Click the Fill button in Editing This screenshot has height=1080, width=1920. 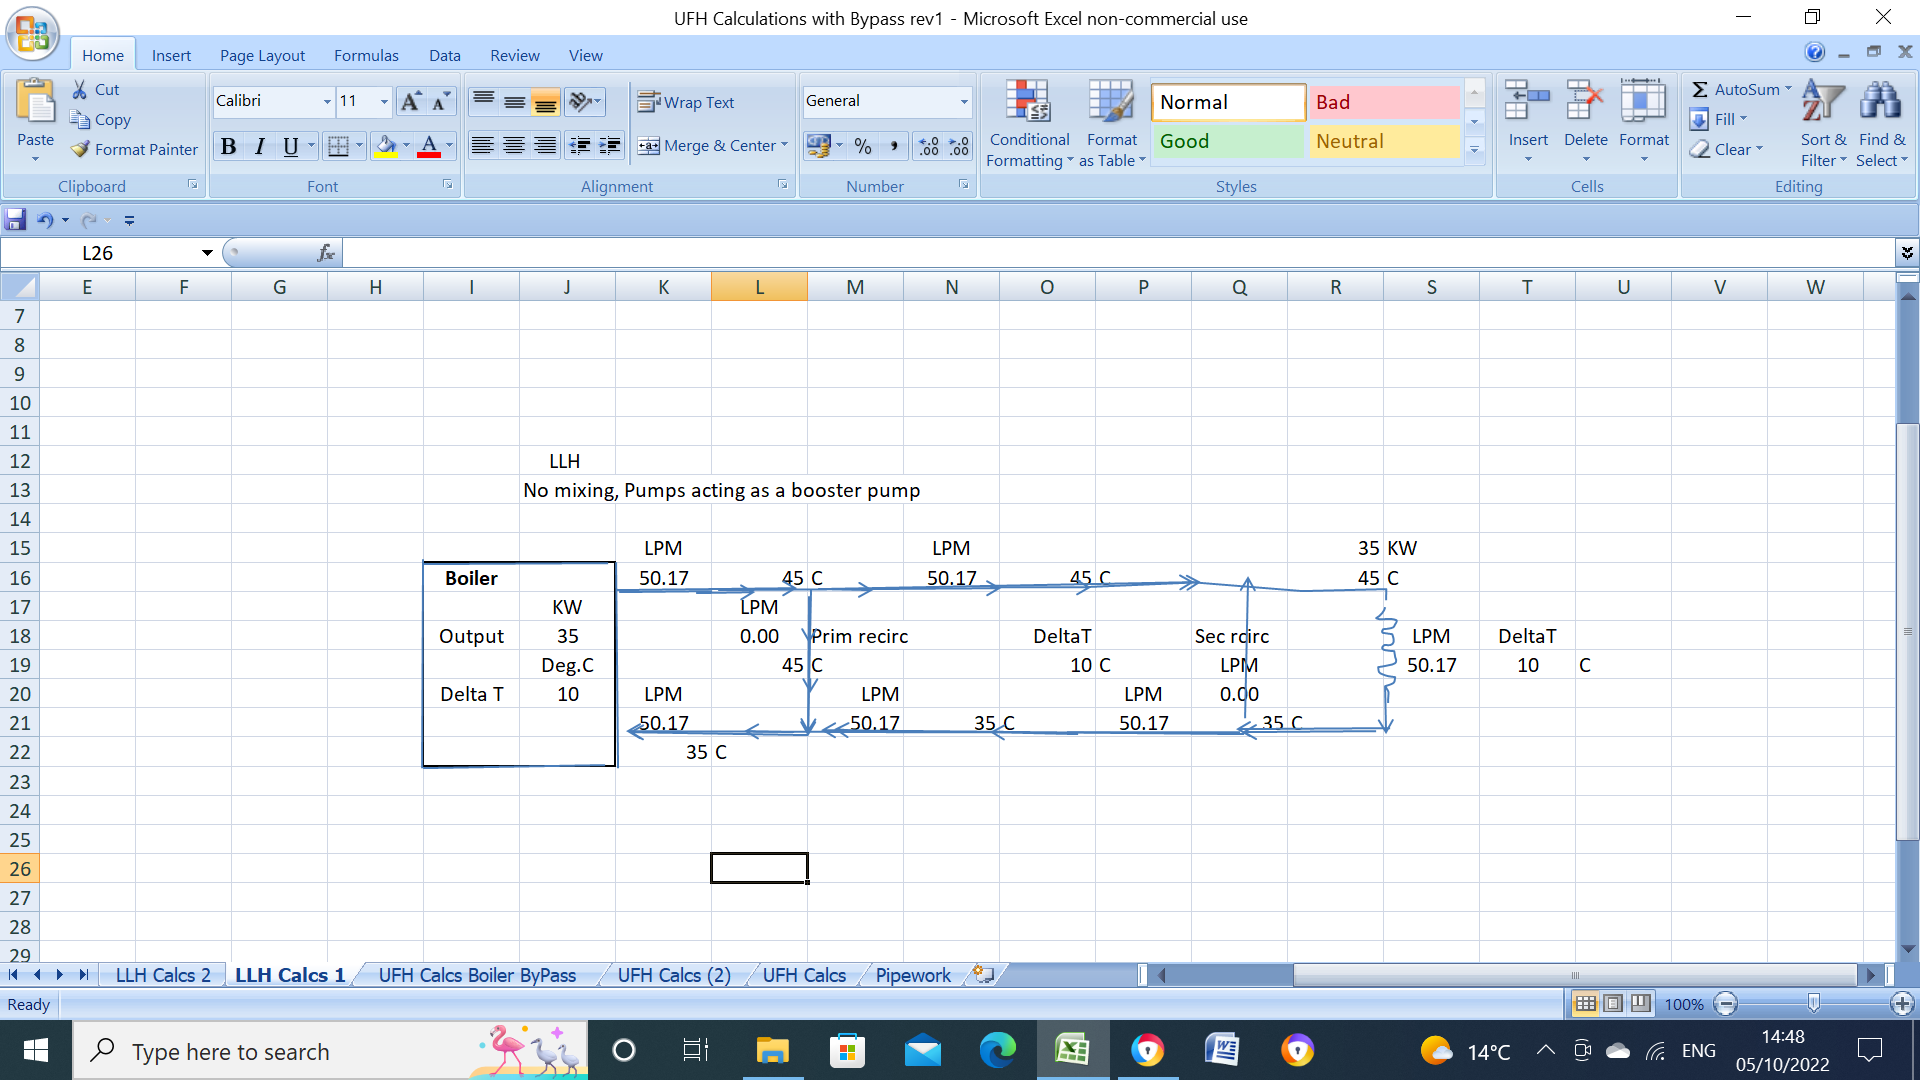click(x=1718, y=119)
